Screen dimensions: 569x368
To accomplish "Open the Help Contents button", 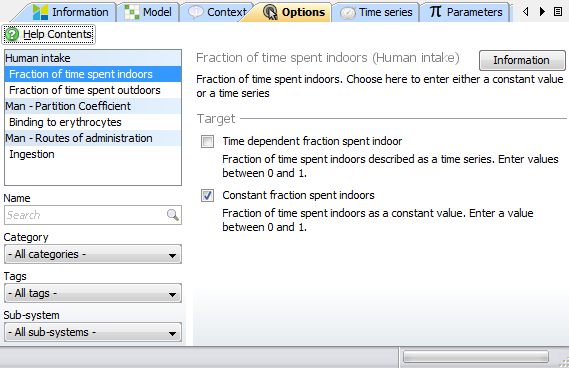I will coord(49,34).
